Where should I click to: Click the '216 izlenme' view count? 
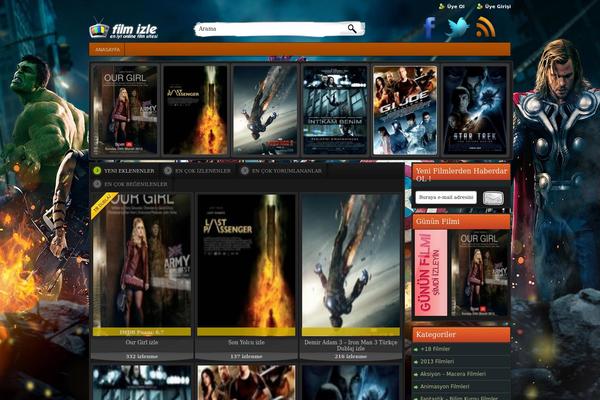point(351,356)
